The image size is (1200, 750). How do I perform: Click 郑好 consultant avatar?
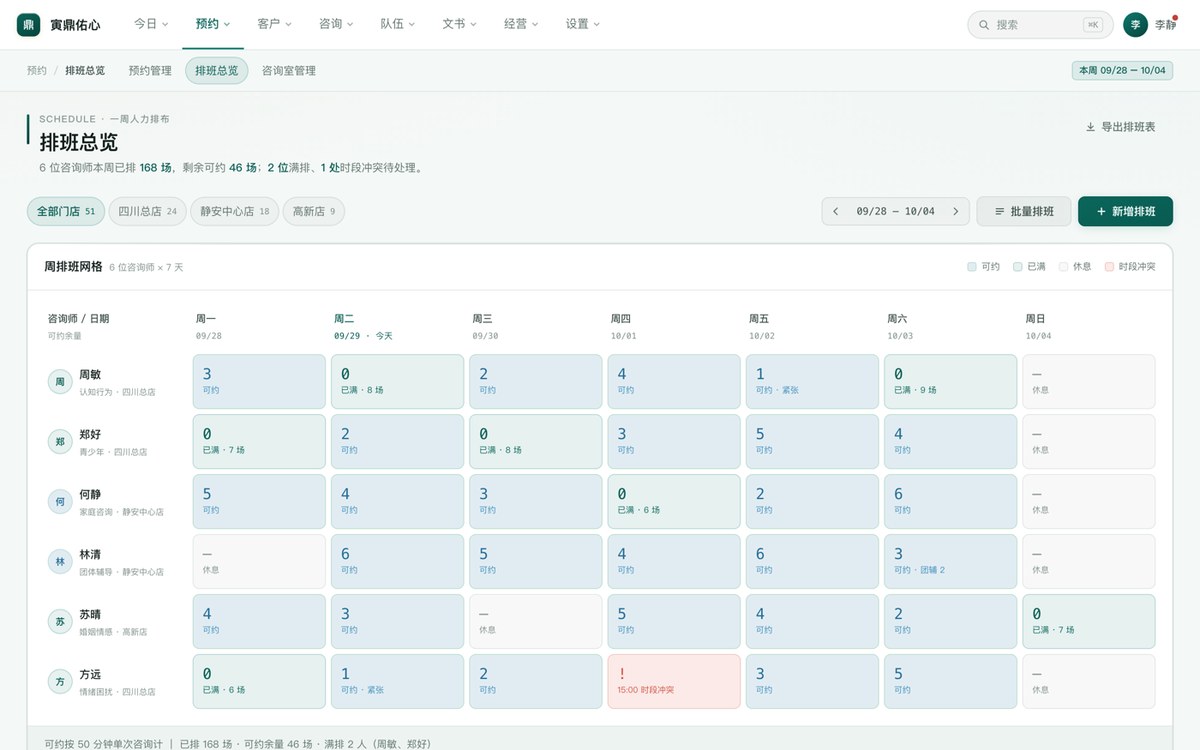60,441
